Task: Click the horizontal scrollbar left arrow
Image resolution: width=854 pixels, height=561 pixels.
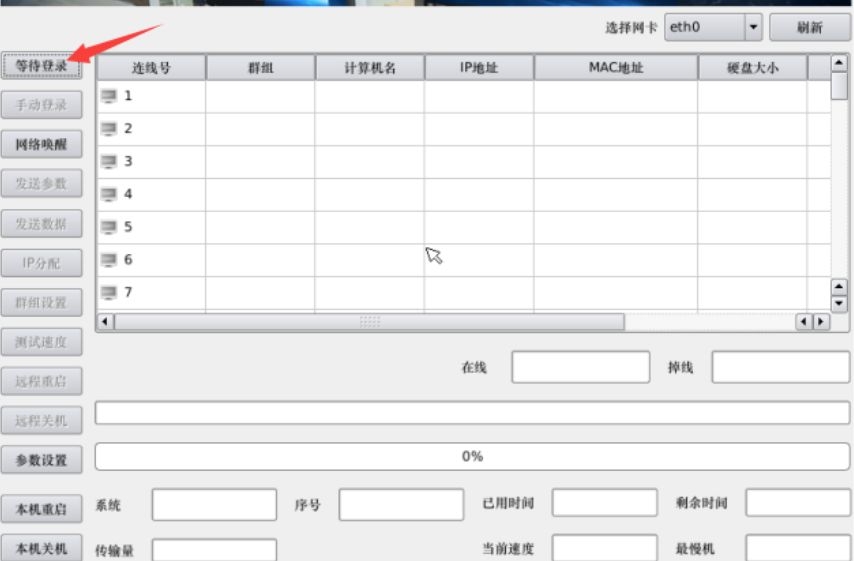Action: pos(105,322)
